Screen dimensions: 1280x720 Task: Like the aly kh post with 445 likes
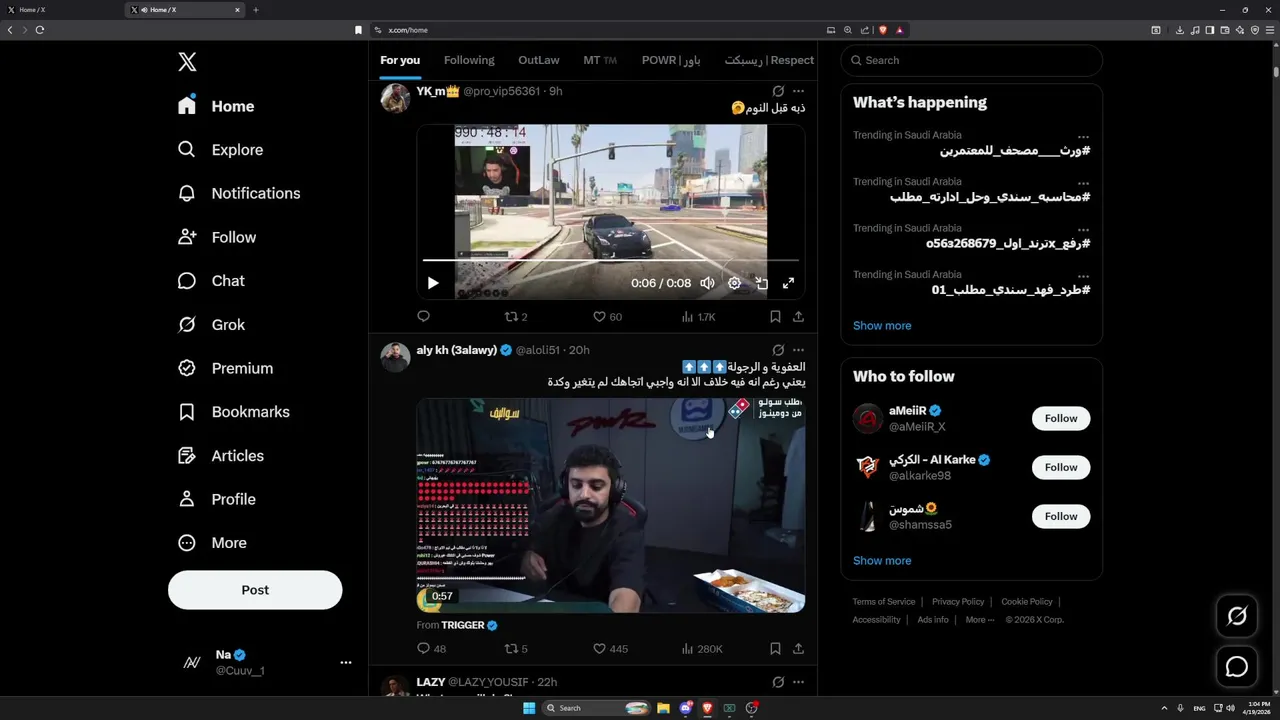pyautogui.click(x=610, y=649)
